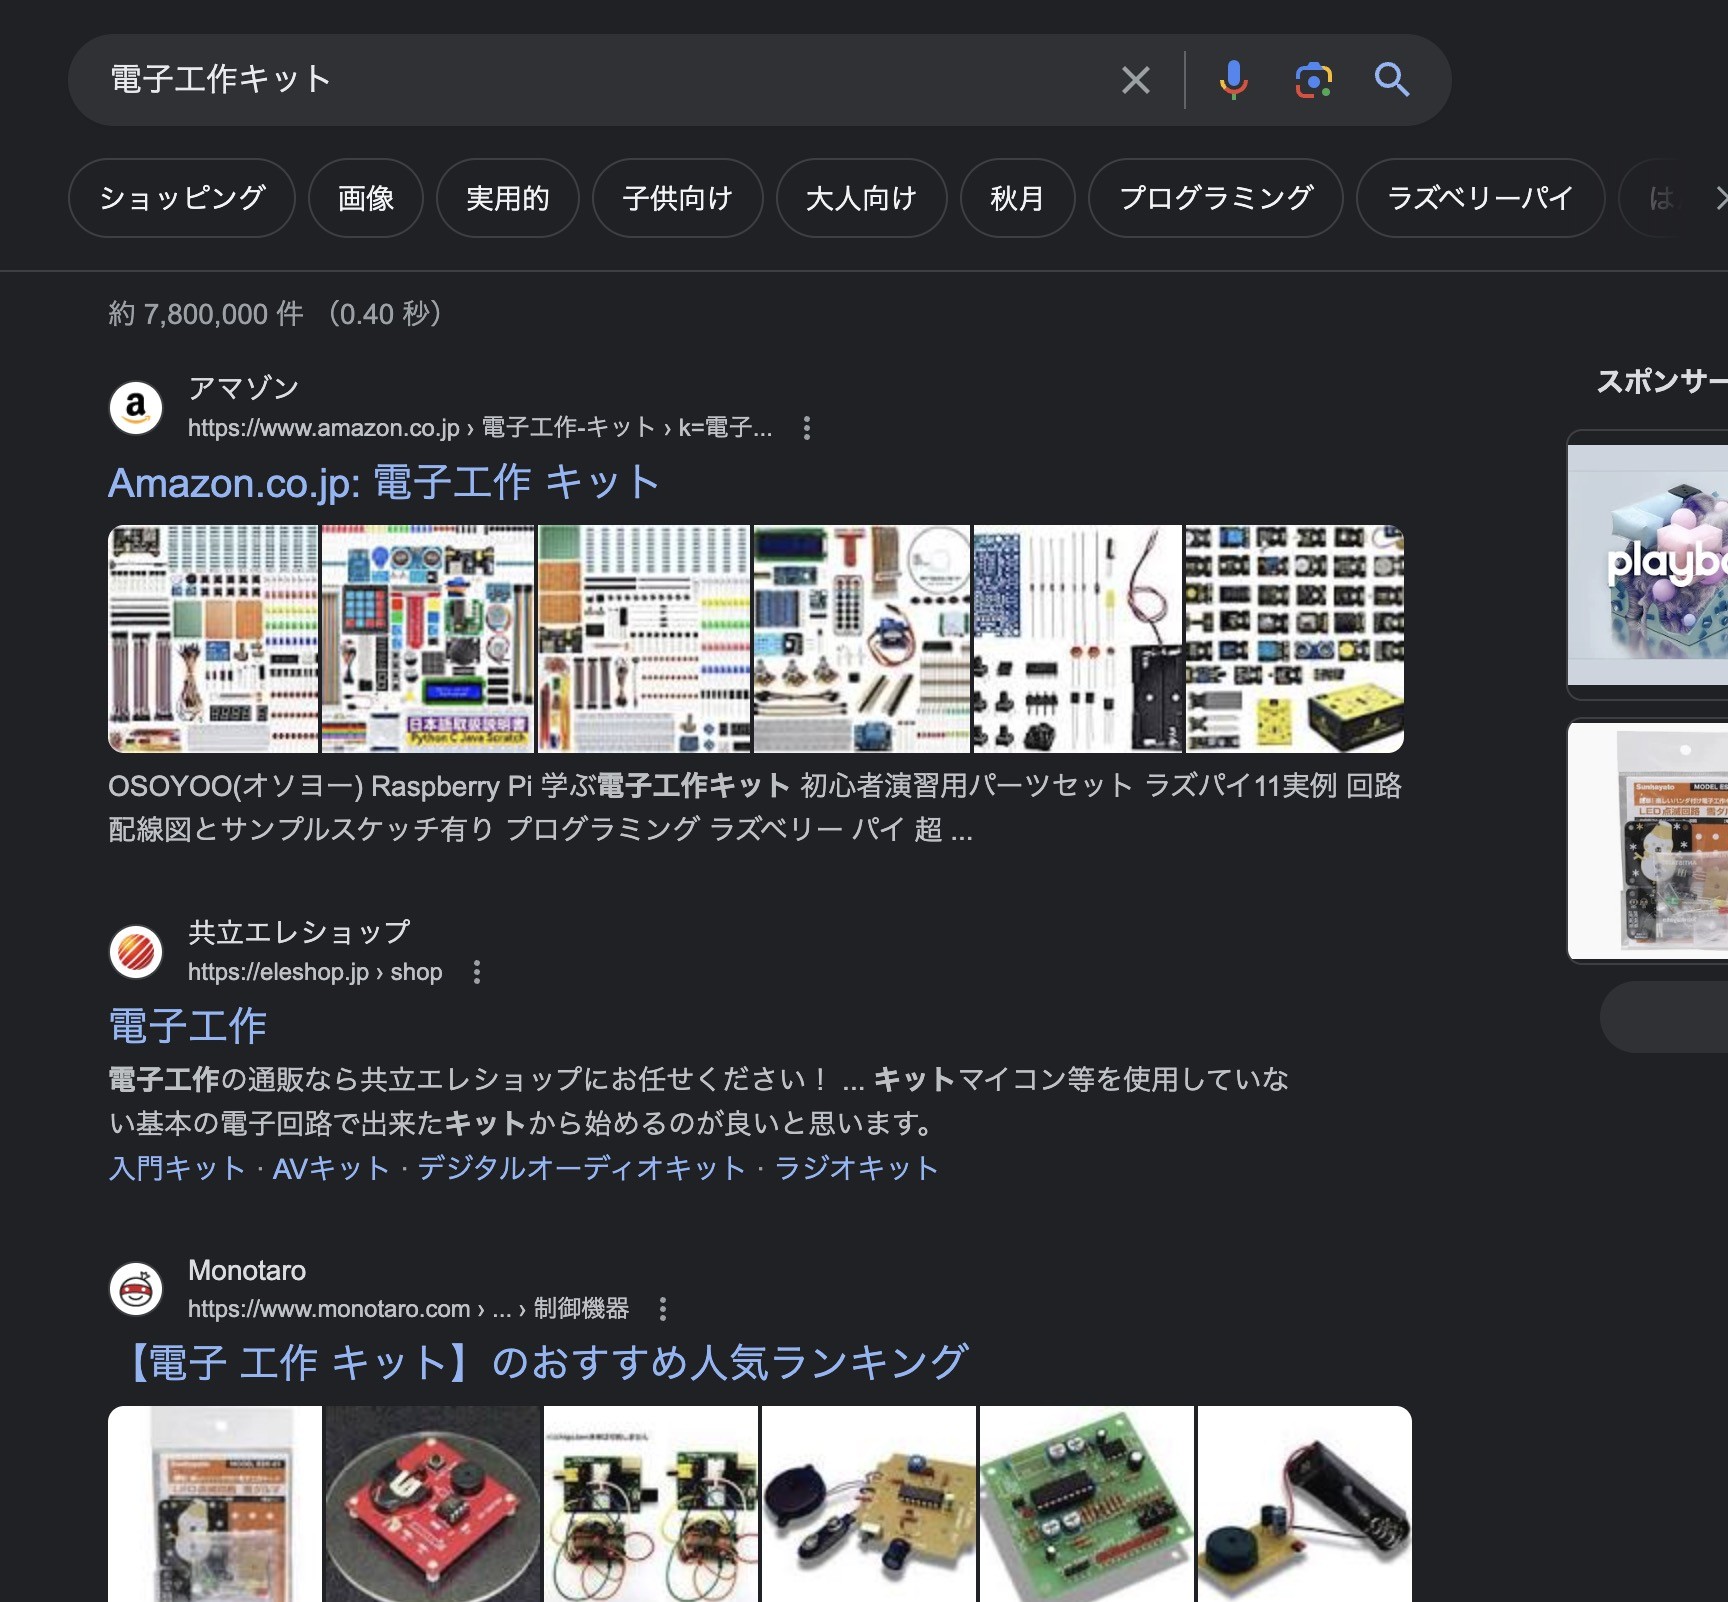Screen dimensions: 1728x1602
Task: Select the プログラミング filter chip
Action: (1215, 198)
